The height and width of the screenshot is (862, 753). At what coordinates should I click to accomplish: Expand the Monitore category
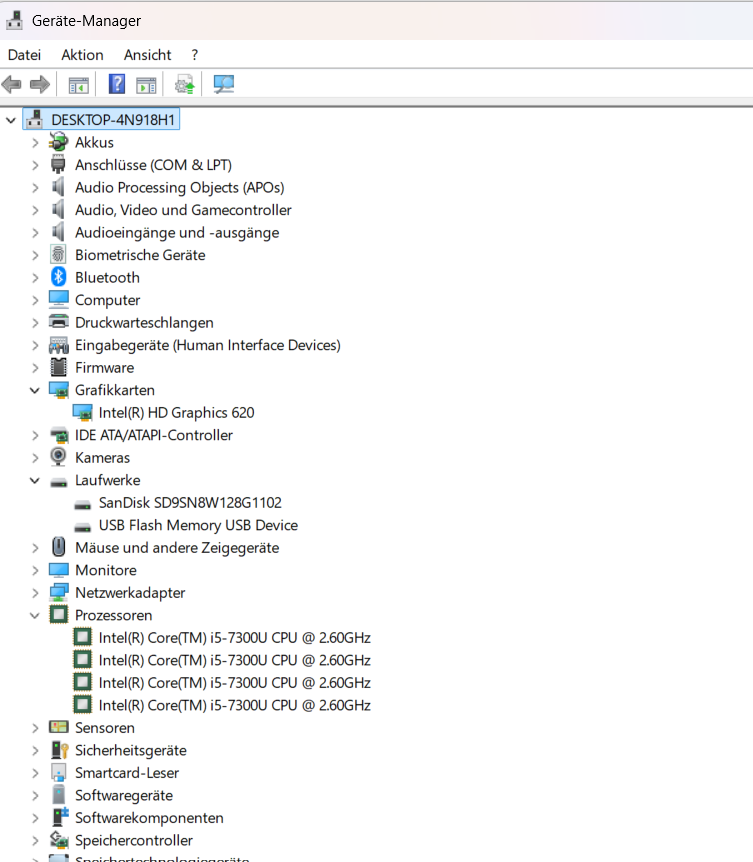[x=35, y=570]
